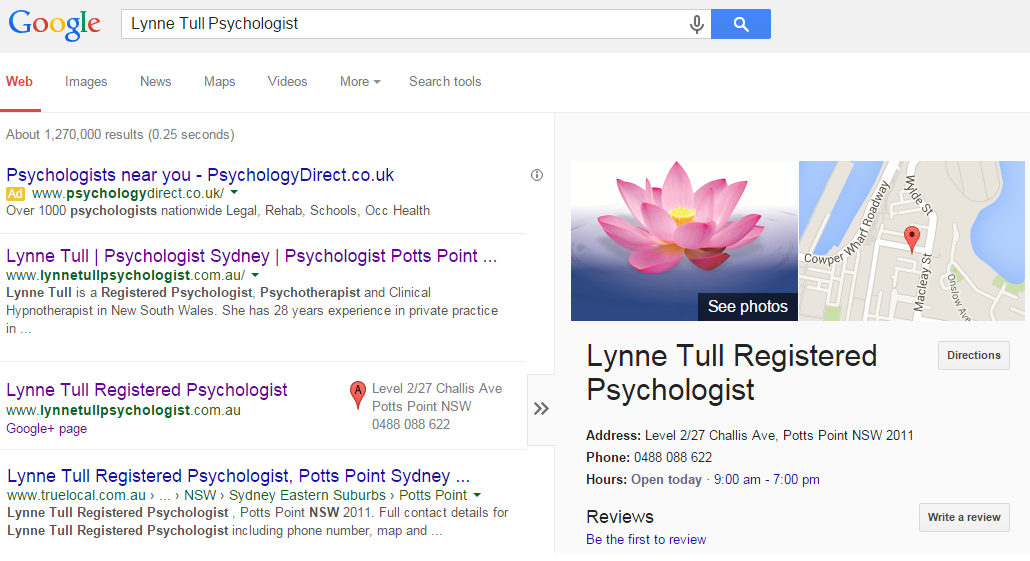Click the See photos overlay
Viewport: 1030px width, 561px height.
point(748,307)
